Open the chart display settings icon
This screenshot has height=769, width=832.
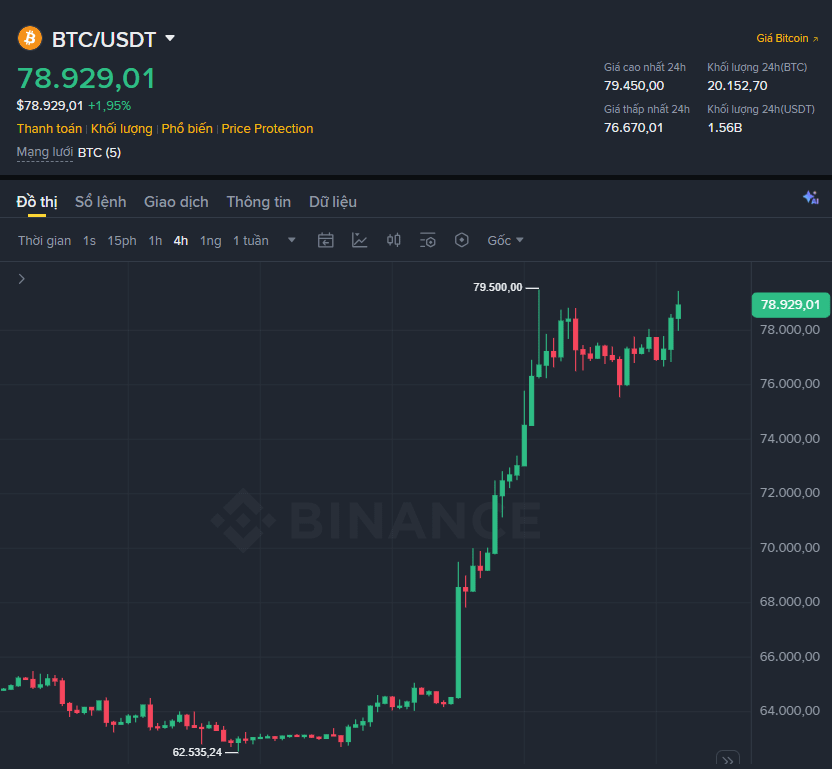[x=427, y=240]
